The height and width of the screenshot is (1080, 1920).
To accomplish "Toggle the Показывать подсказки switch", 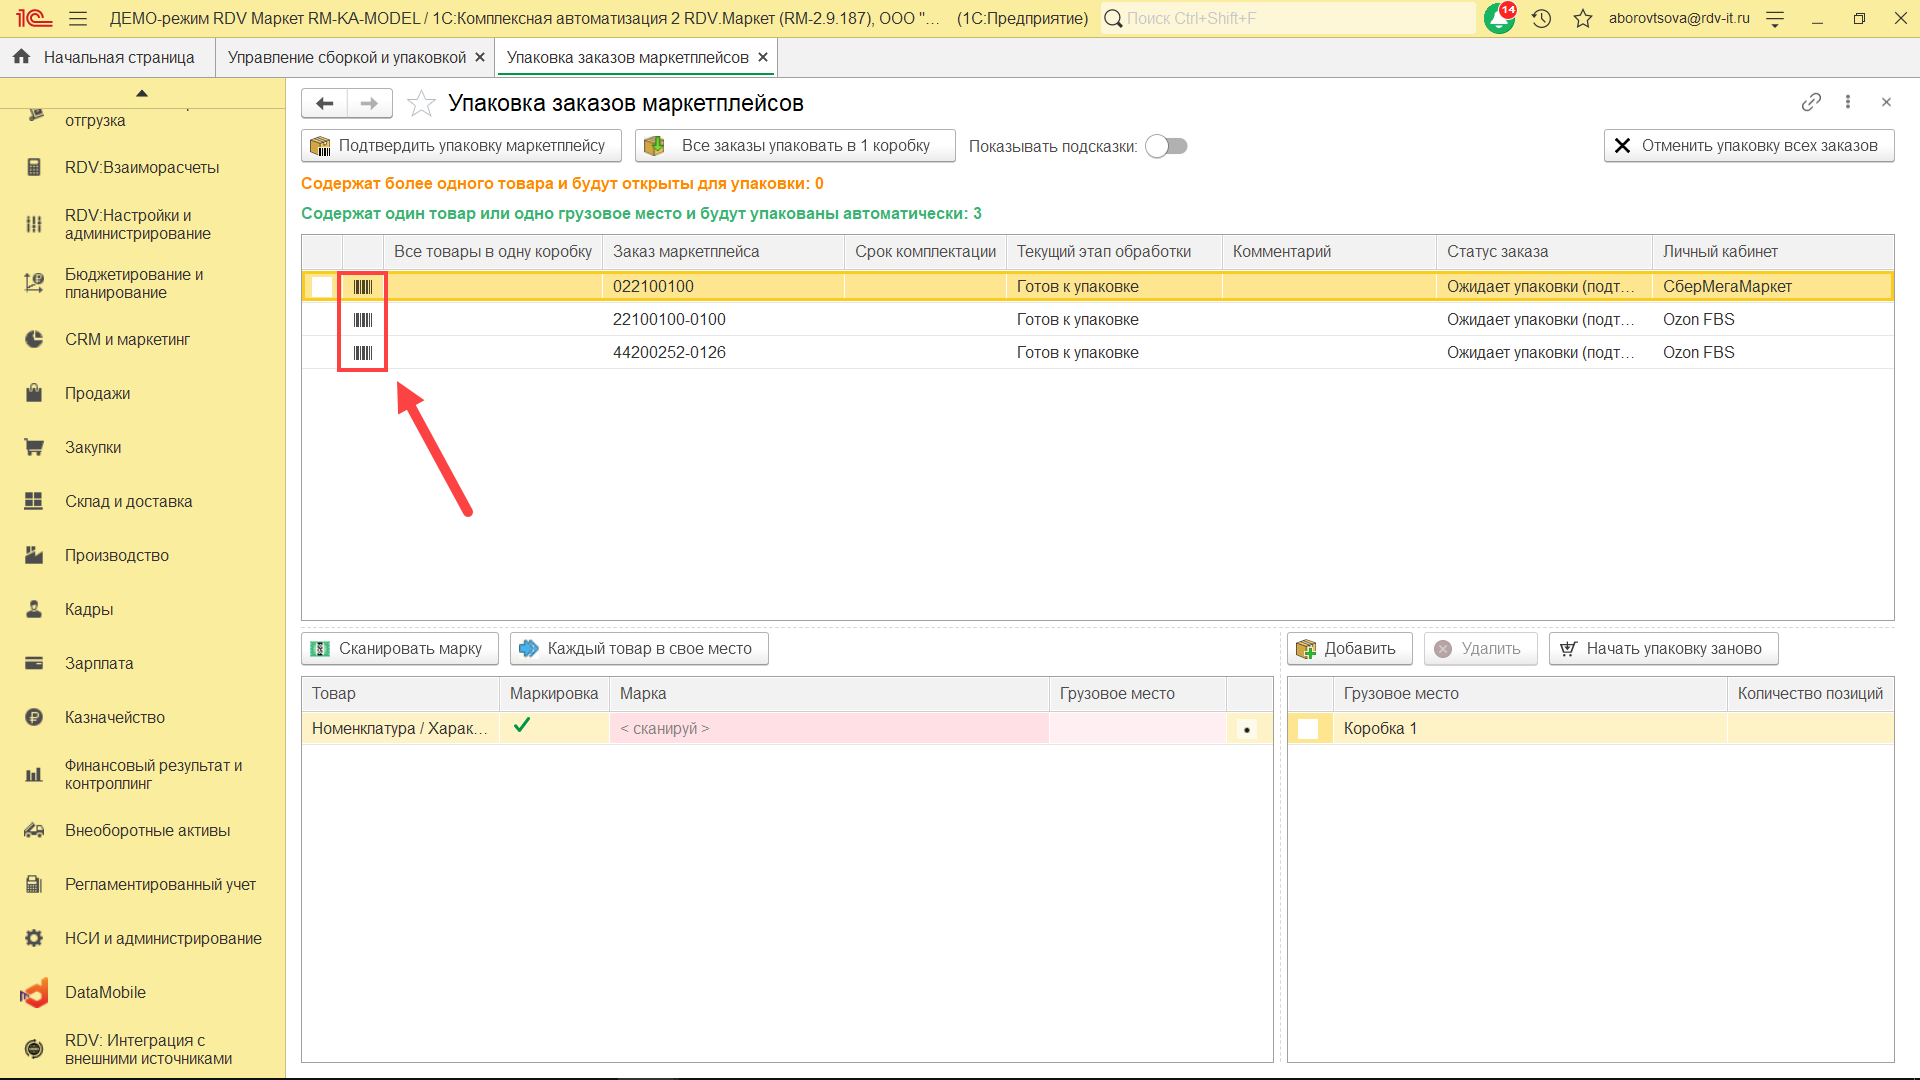I will [x=1166, y=146].
